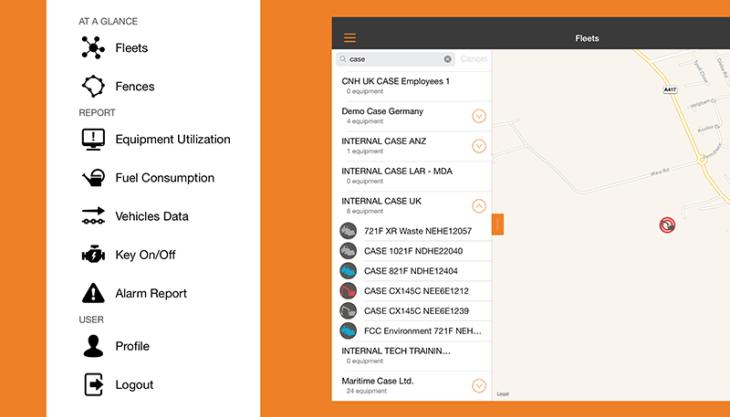The image size is (730, 417).
Task: Cancel the fleet search
Action: (x=474, y=59)
